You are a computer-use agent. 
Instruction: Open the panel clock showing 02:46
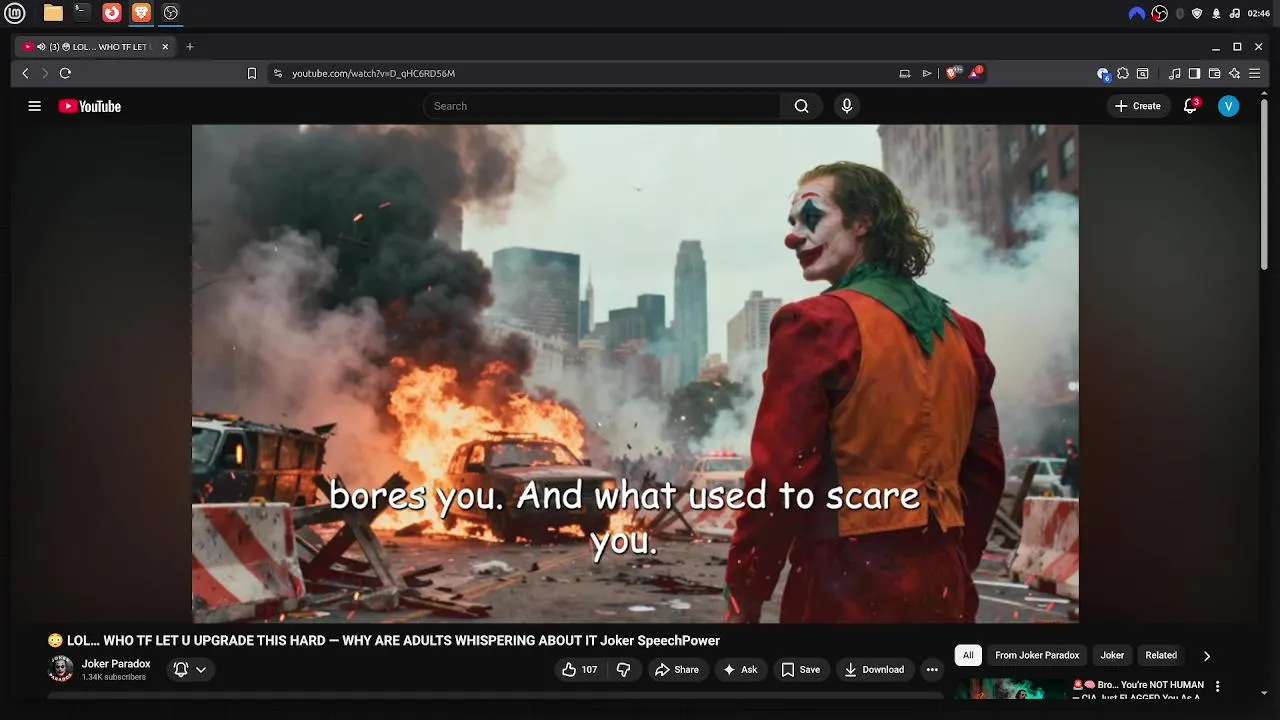click(x=1259, y=13)
